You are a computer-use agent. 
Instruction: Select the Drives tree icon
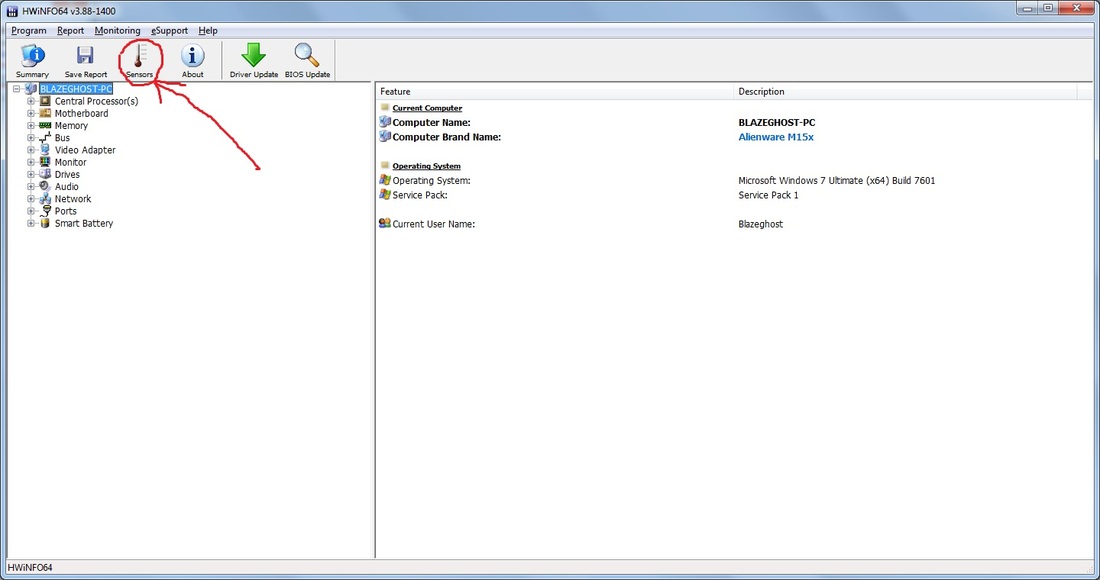pos(46,174)
